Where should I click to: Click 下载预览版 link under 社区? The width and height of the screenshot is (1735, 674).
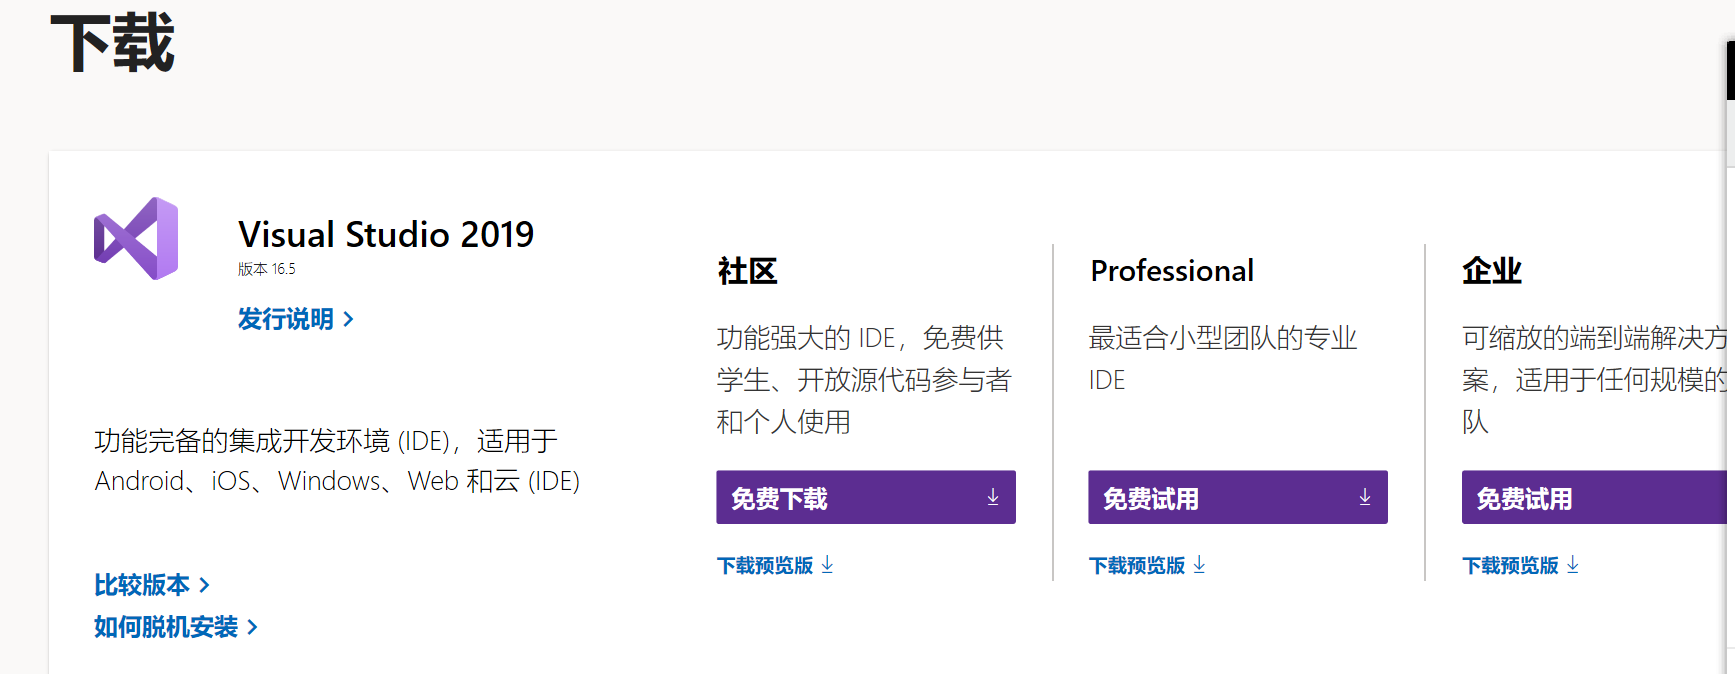[775, 565]
